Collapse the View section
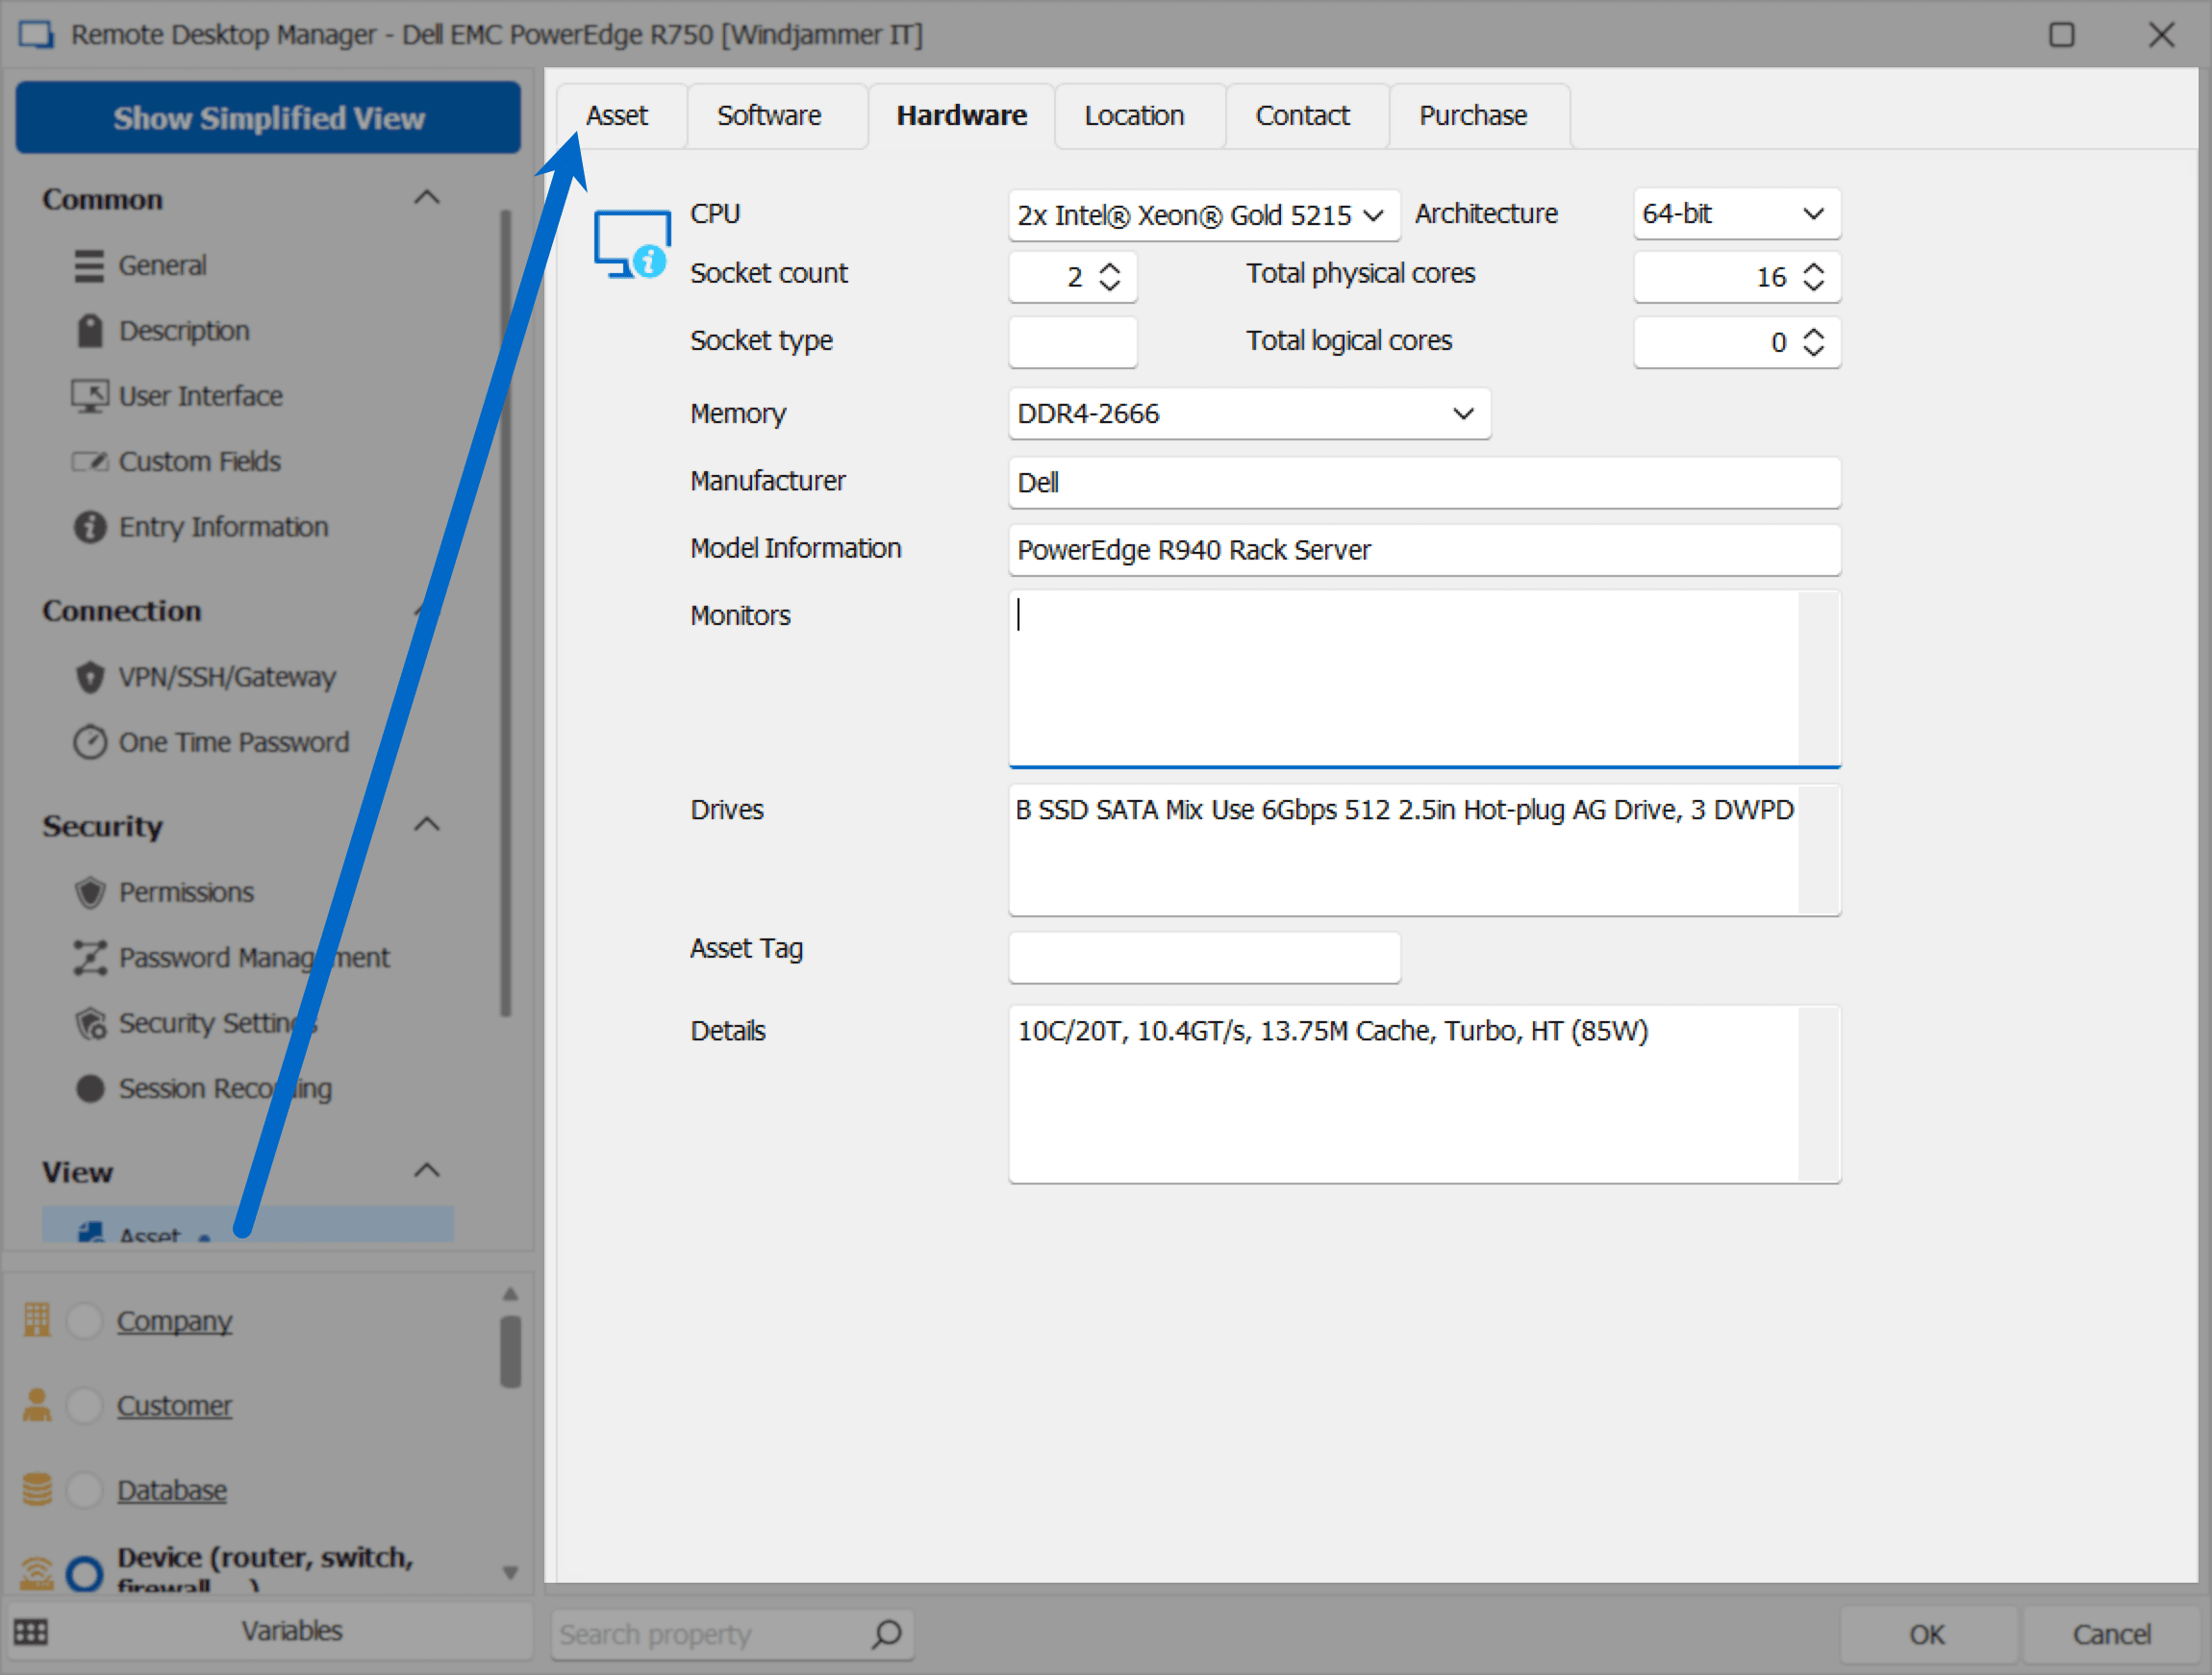 pyautogui.click(x=427, y=1170)
